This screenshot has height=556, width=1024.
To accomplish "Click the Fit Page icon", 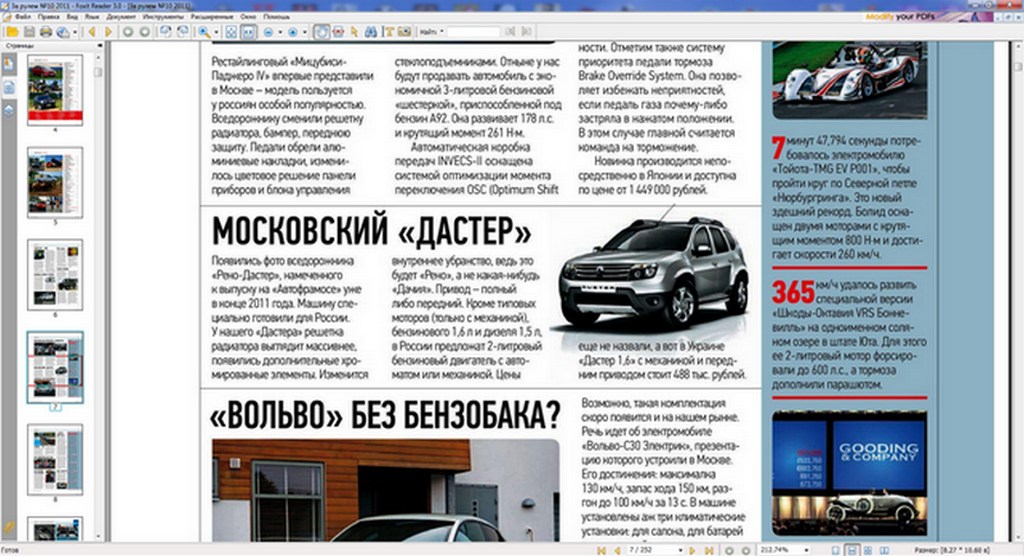I will (x=231, y=31).
